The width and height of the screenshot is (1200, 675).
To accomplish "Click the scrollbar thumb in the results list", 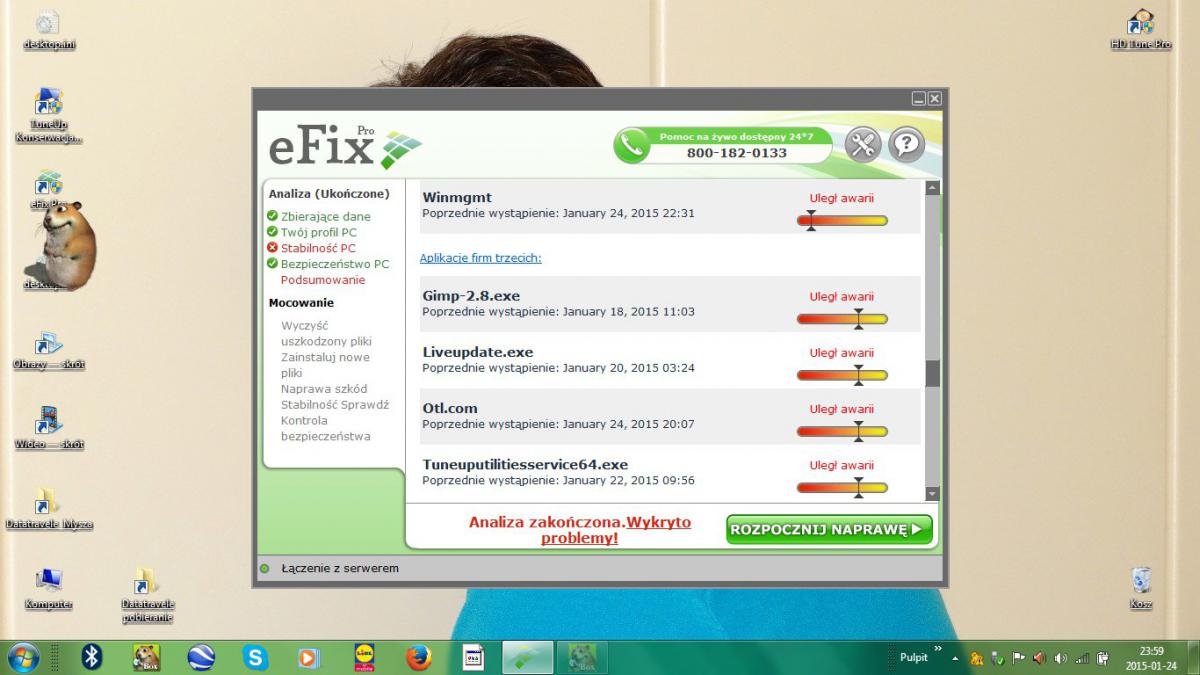I will (x=932, y=372).
